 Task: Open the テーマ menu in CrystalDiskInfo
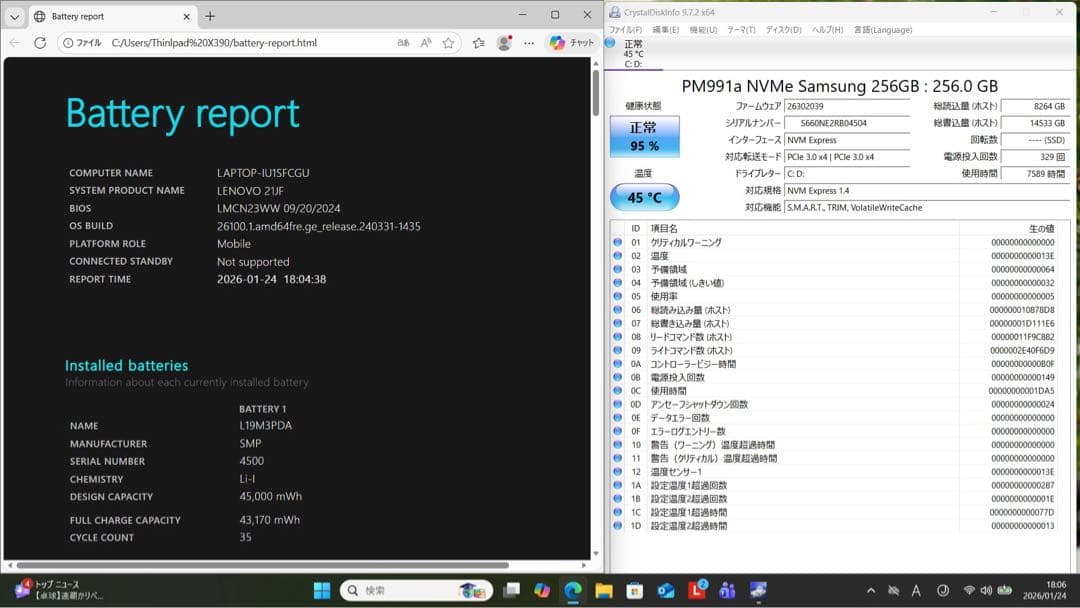pyautogui.click(x=738, y=30)
